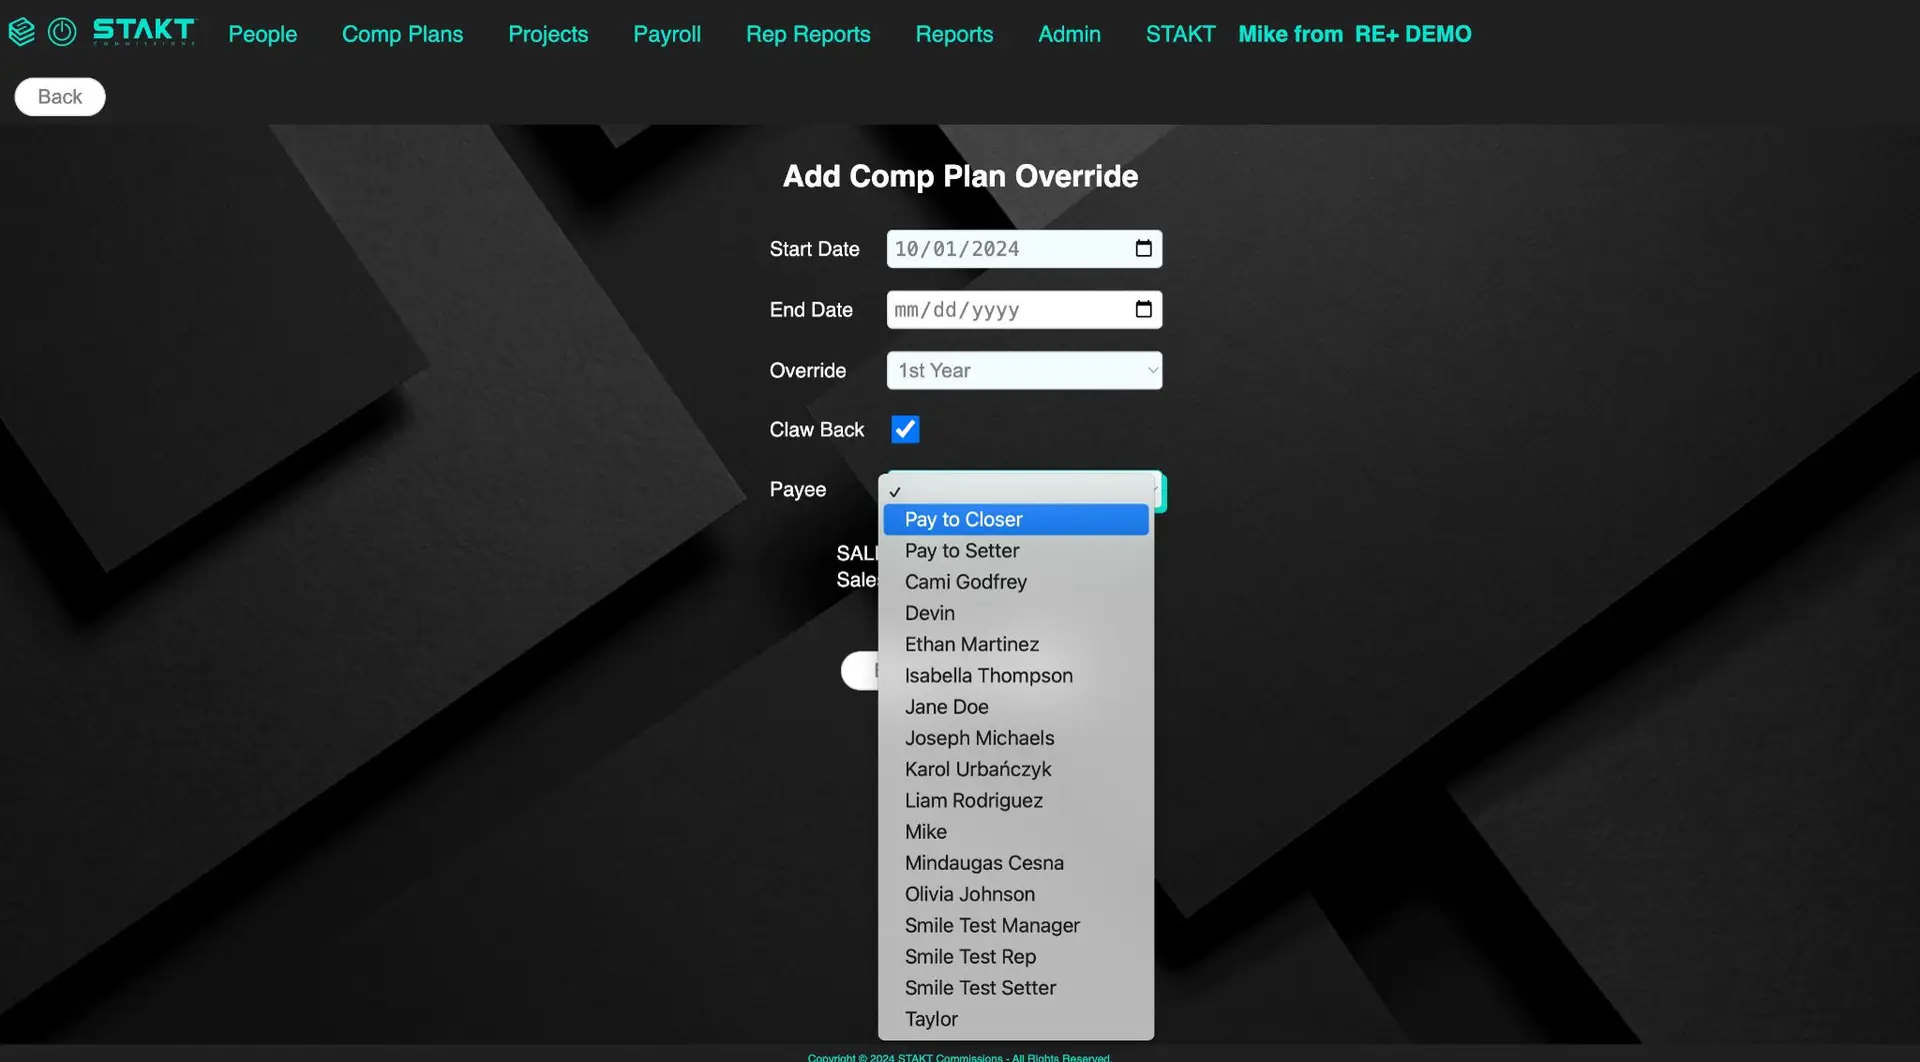This screenshot has height=1062, width=1920.
Task: Choose Pay to Closer payee option
Action: coord(1016,520)
